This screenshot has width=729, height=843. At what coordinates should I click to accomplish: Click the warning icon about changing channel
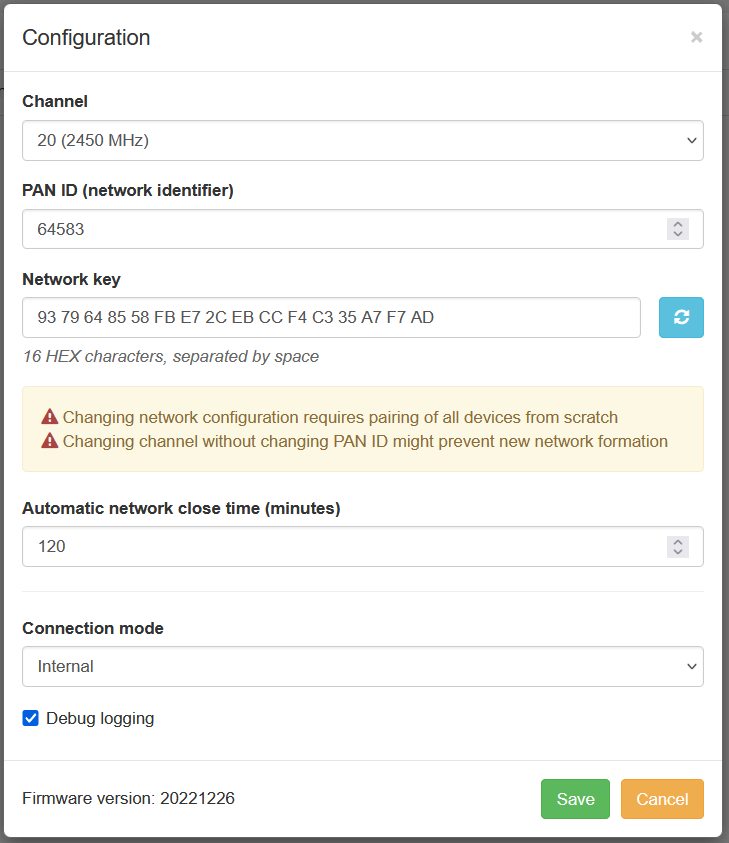49,441
